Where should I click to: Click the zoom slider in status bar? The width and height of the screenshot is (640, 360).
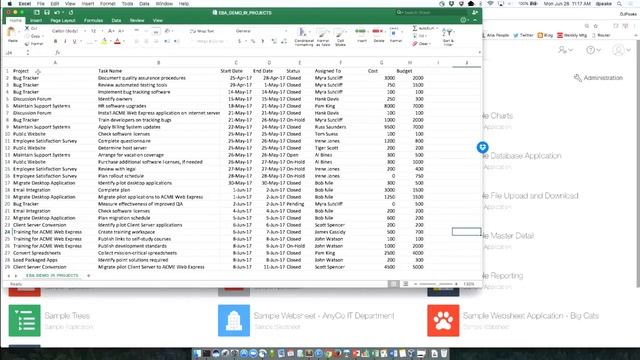436,284
